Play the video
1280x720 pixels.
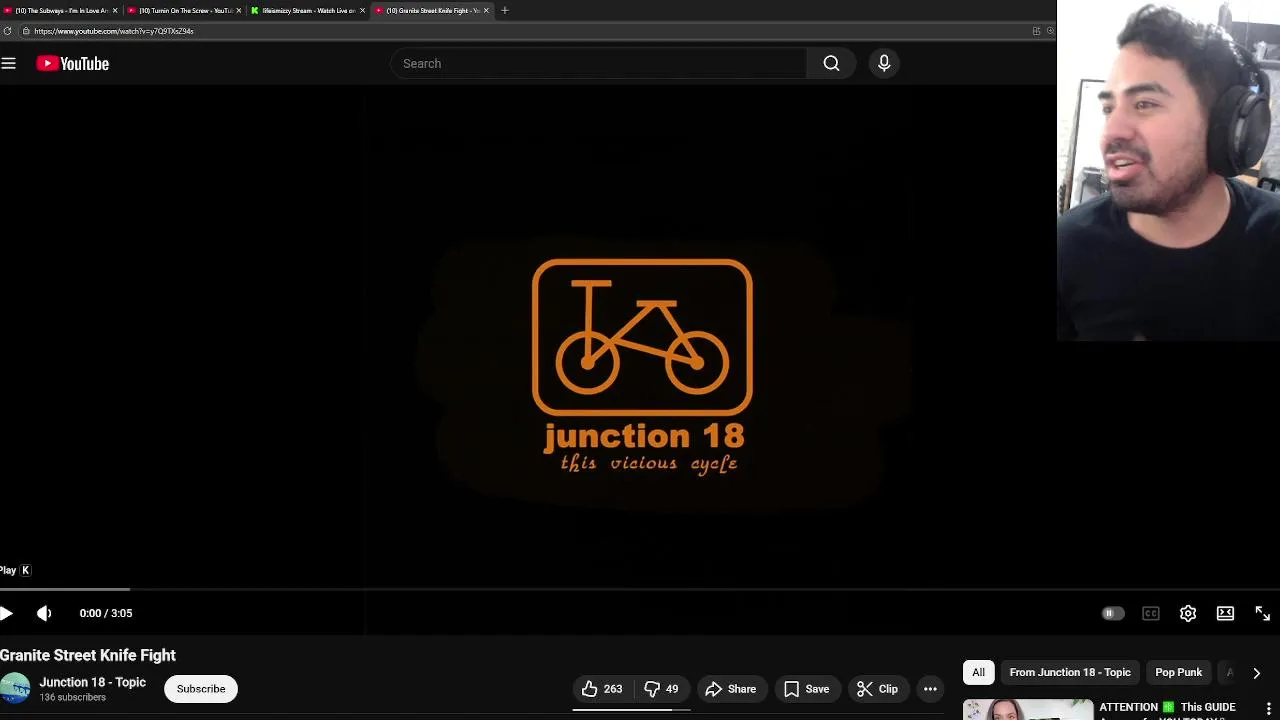7,613
